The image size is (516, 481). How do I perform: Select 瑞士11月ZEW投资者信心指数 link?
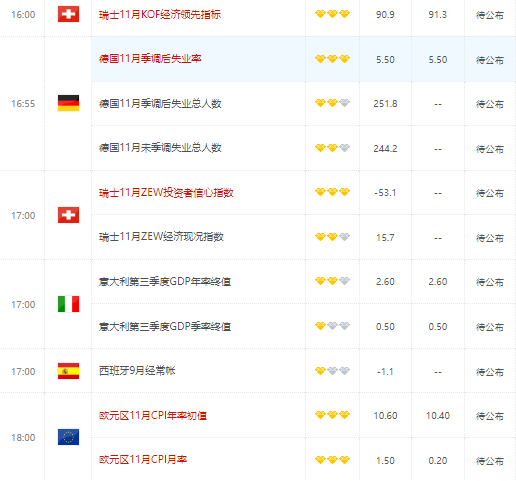coord(166,192)
